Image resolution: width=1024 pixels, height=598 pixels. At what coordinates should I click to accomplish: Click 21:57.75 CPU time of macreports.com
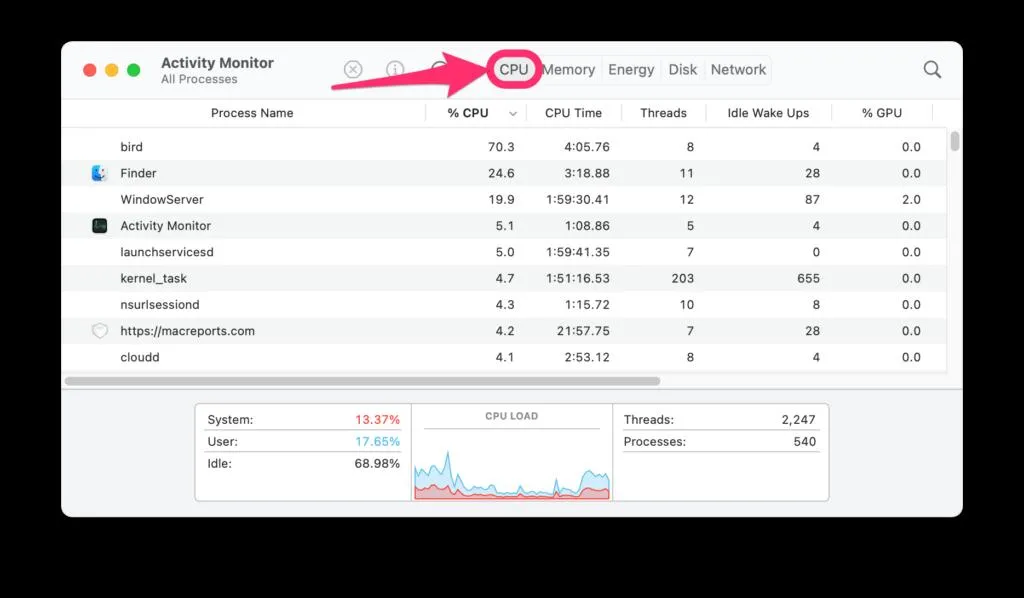pos(583,331)
